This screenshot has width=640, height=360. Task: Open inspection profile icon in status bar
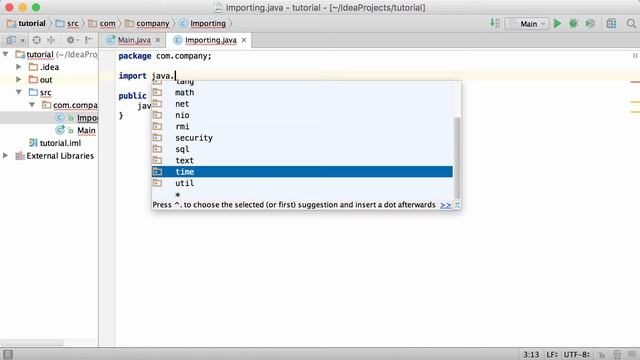click(x=617, y=355)
